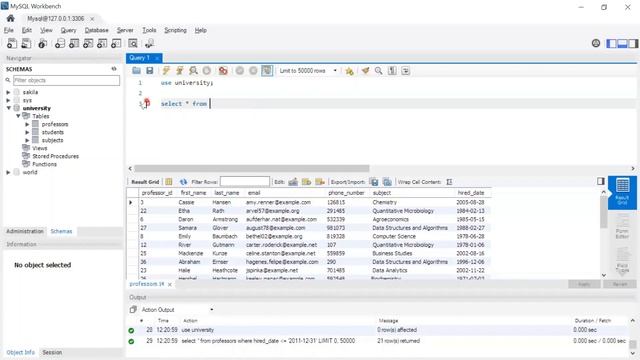This screenshot has height=360, width=640.
Task: Open the Database menu
Action: (x=96, y=30)
